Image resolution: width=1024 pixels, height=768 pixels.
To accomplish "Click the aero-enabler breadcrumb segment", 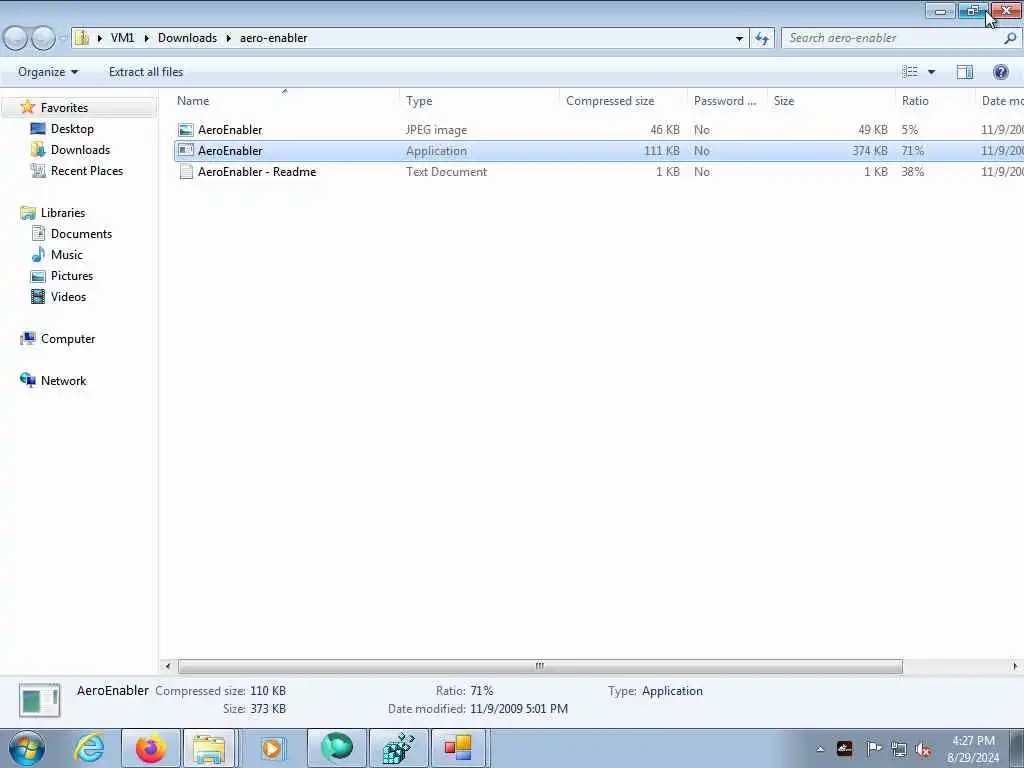I will point(274,38).
